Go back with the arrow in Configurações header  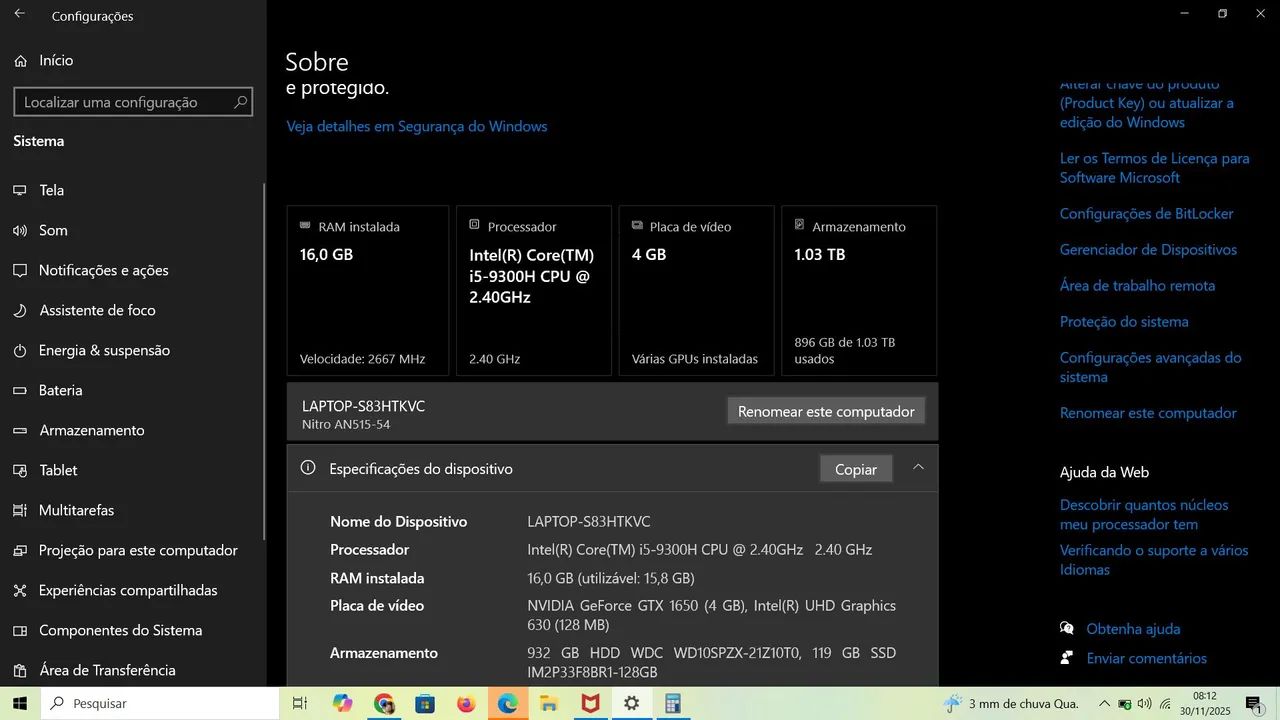point(19,14)
